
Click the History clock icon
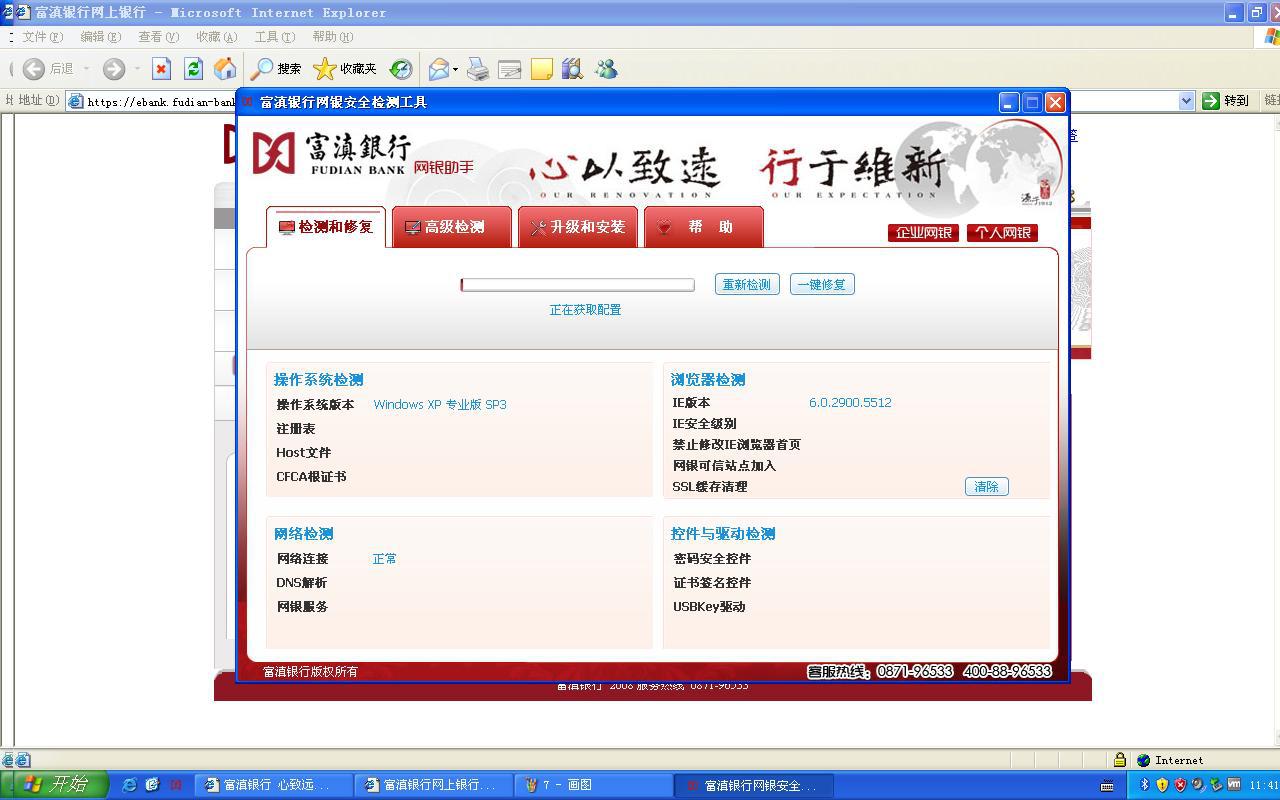click(x=401, y=69)
